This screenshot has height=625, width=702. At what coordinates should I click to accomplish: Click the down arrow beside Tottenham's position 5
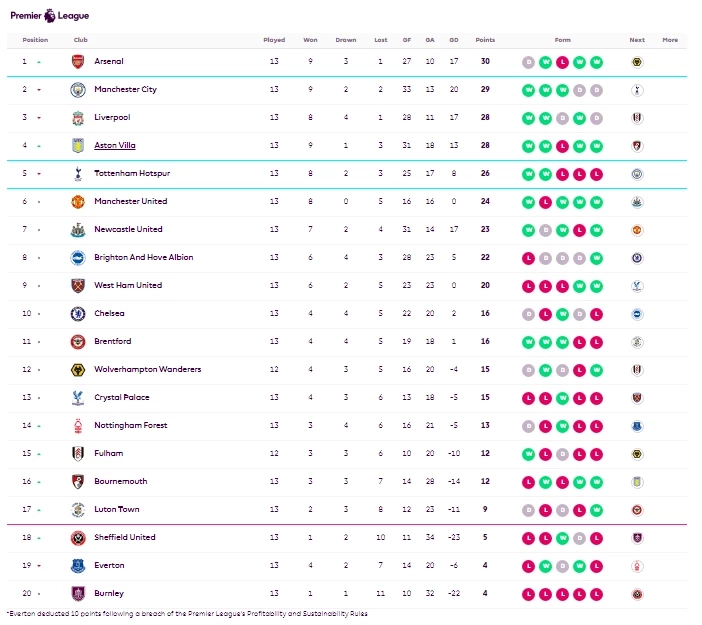coord(39,174)
